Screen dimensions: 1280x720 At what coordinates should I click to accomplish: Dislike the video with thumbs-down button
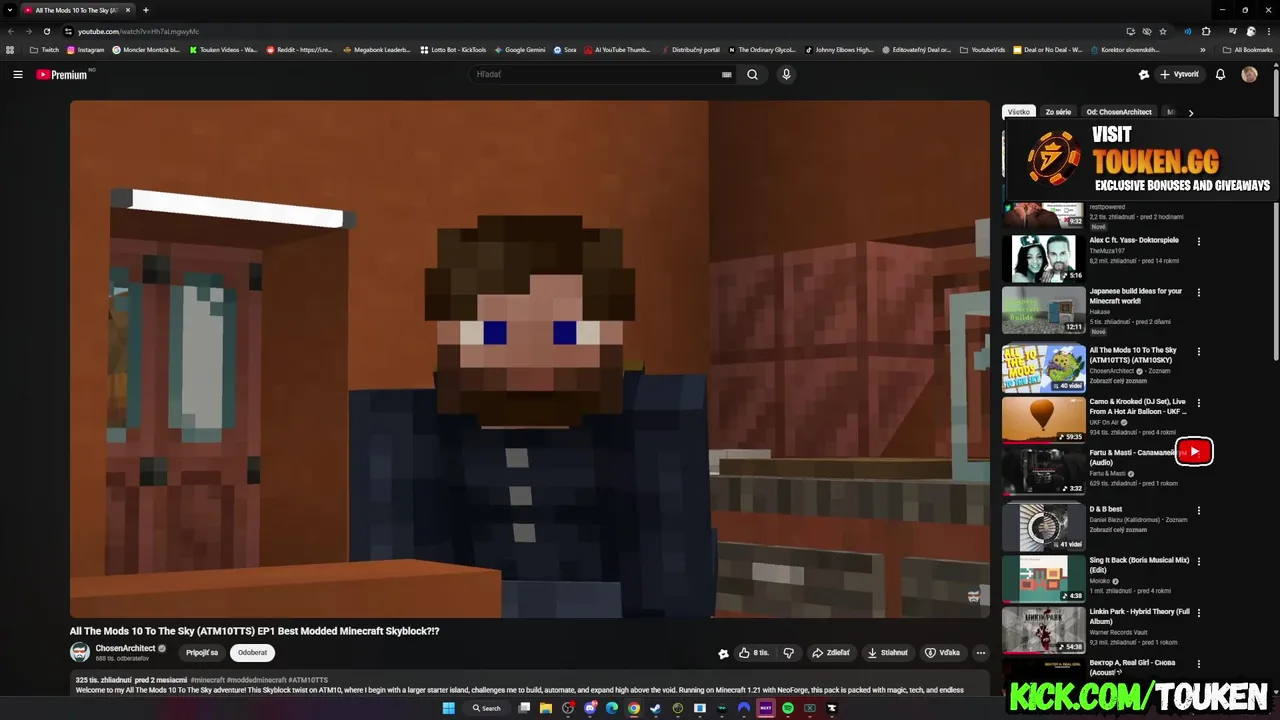789,653
